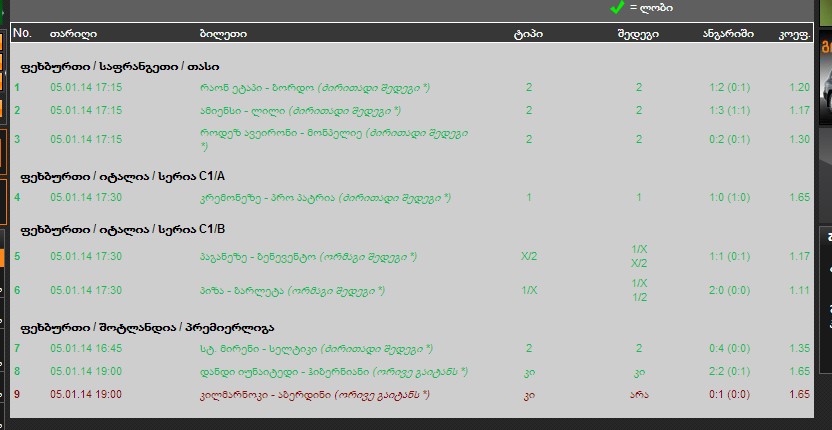Click group heading 'ფეხბურთი / შოტლანდია / პრემიერლიგა'
This screenshot has width=832, height=430.
point(147,328)
